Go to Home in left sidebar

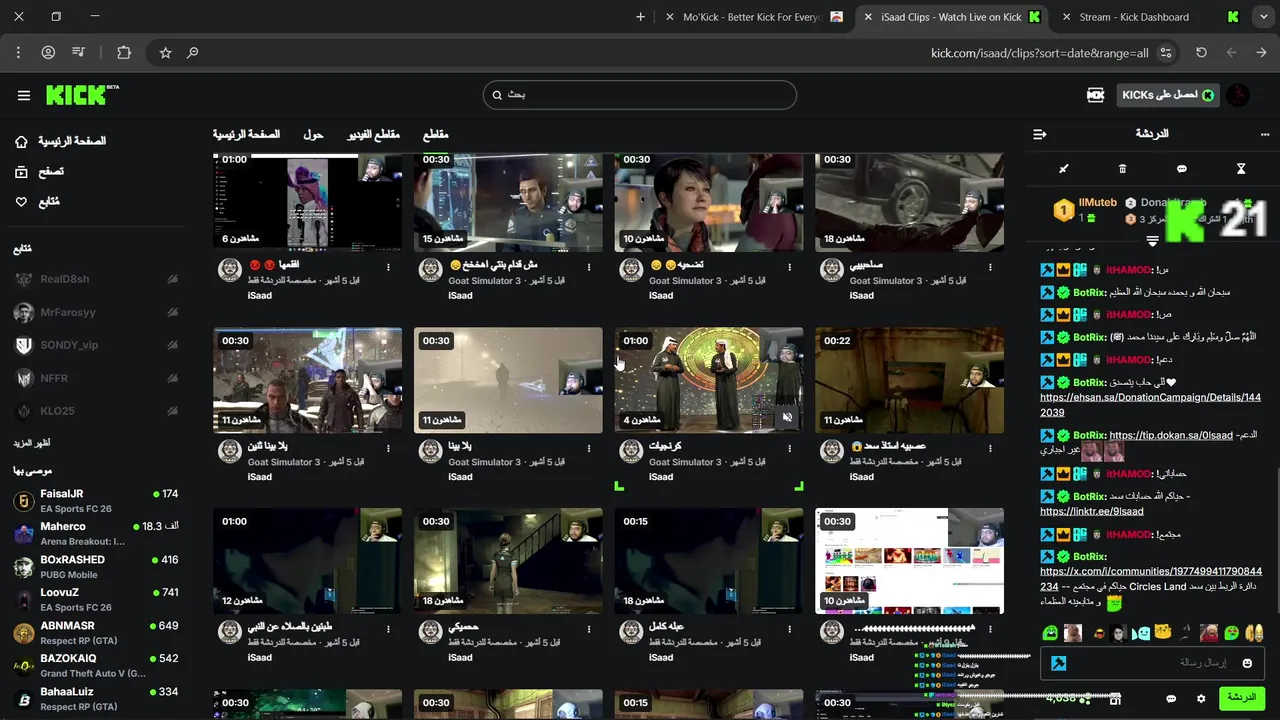pos(60,142)
